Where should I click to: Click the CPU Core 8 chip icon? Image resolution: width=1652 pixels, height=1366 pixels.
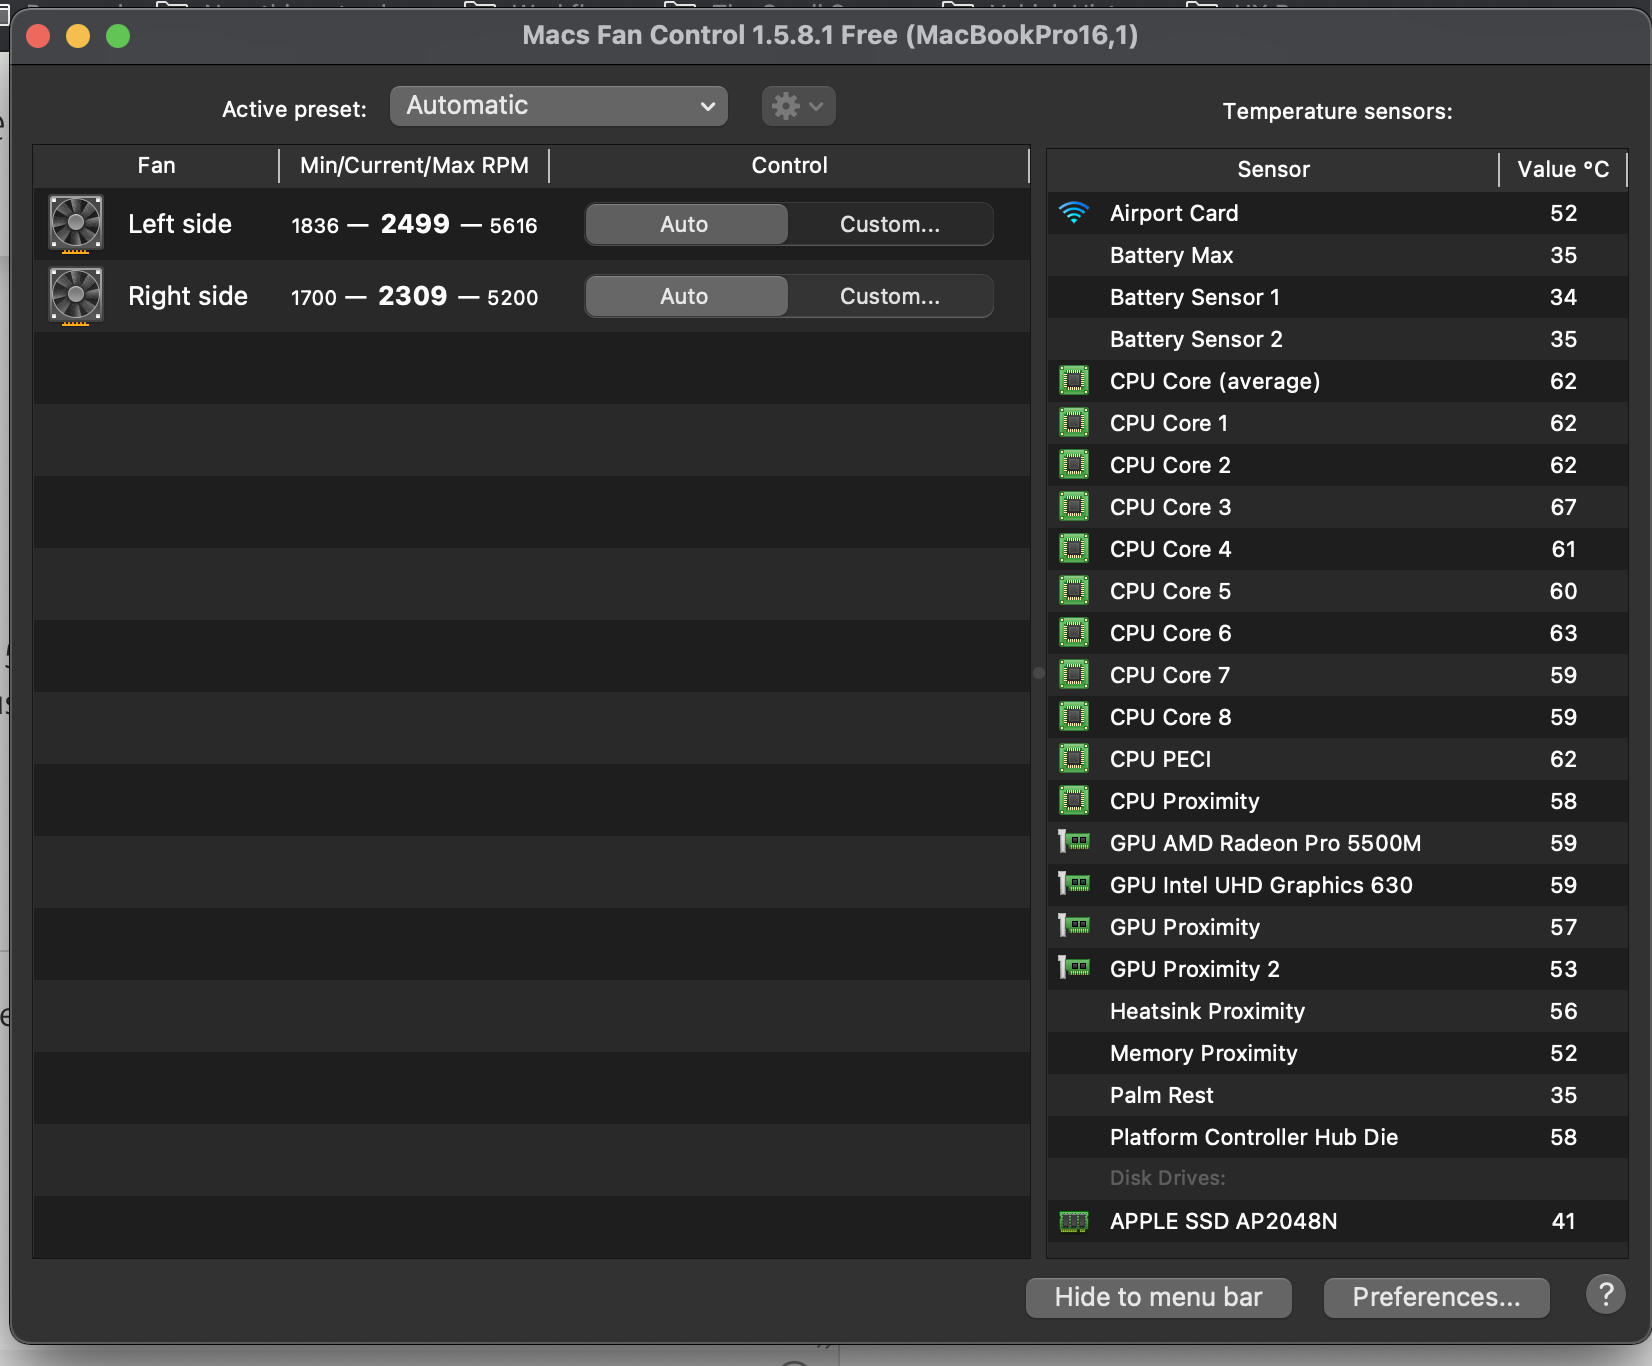click(1074, 717)
